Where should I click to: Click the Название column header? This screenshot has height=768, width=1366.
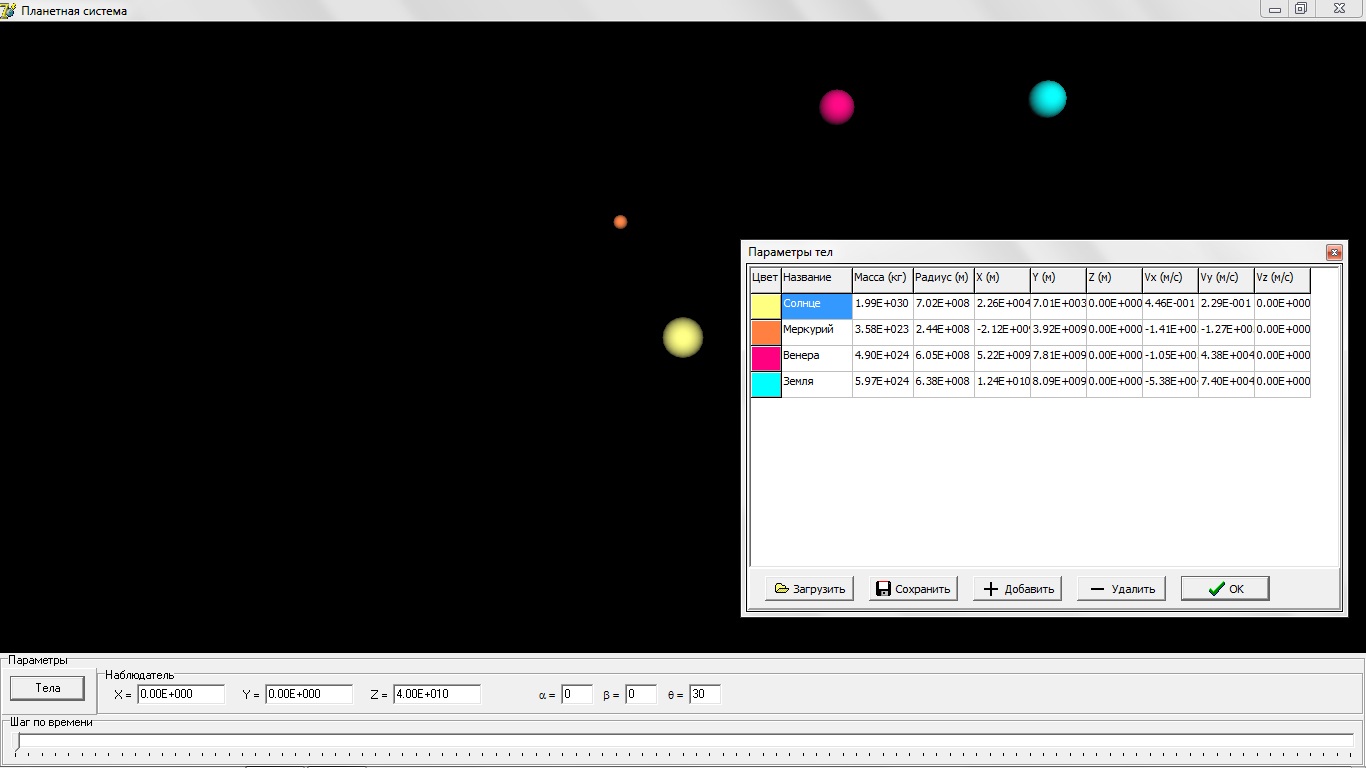coord(817,280)
